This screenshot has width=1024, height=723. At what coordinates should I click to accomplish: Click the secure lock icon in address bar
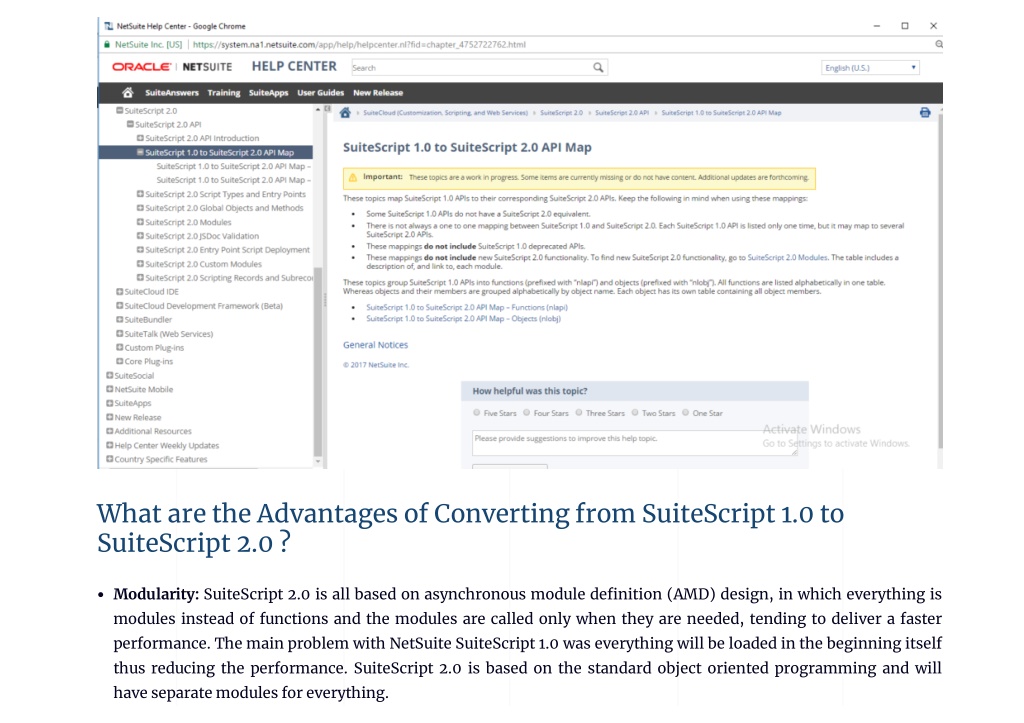107,44
